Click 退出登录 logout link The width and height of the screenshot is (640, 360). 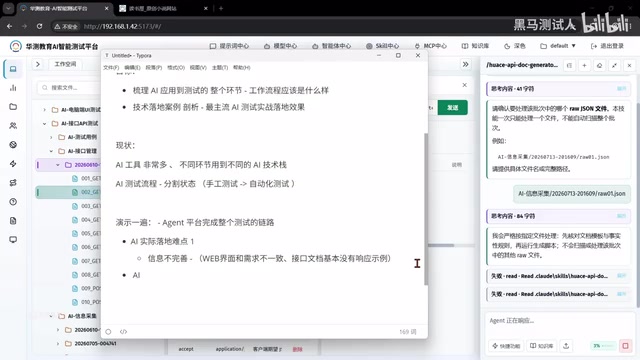coord(607,46)
